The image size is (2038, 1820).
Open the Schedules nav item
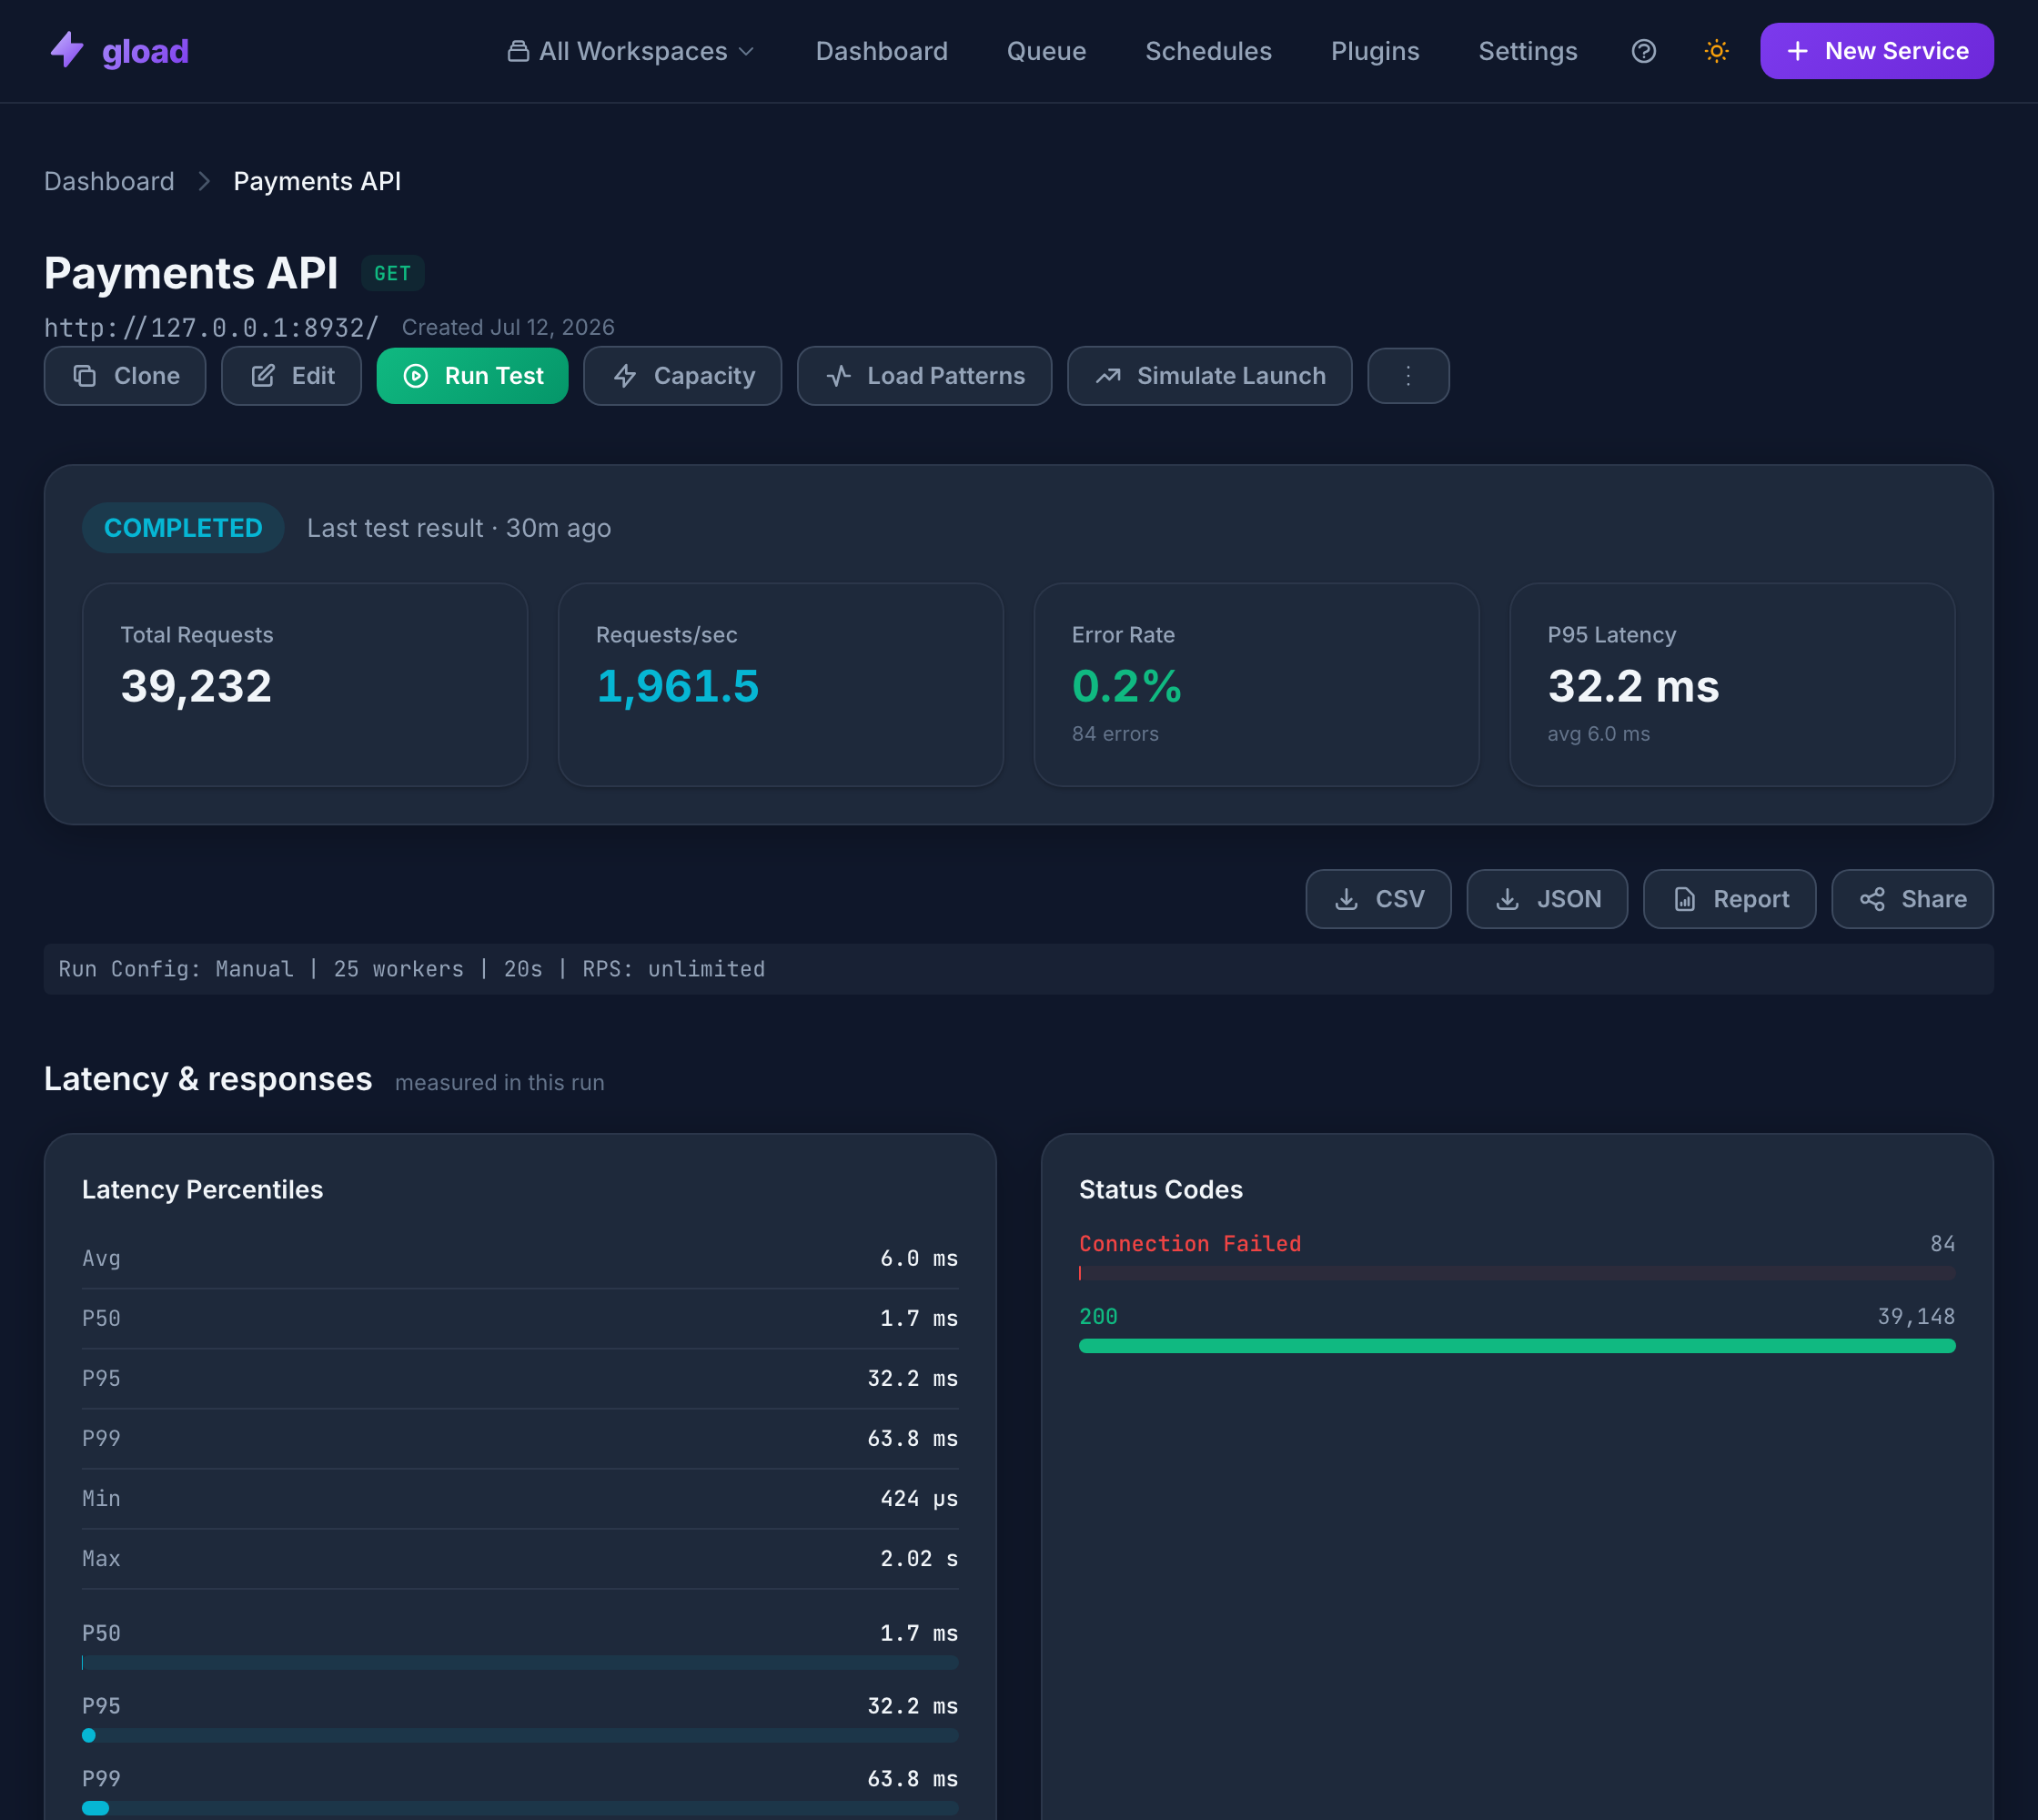tap(1208, 51)
